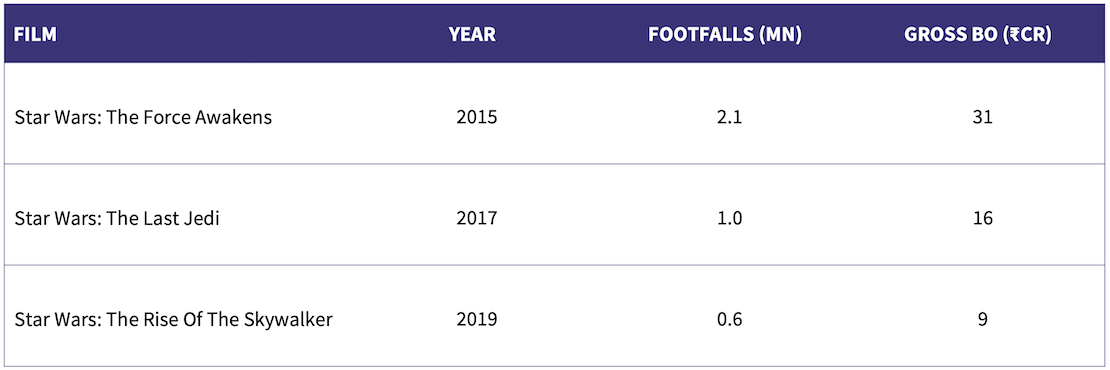Image resolution: width=1110 pixels, height=370 pixels.
Task: Click the 2017 year cell
Action: coord(477,219)
